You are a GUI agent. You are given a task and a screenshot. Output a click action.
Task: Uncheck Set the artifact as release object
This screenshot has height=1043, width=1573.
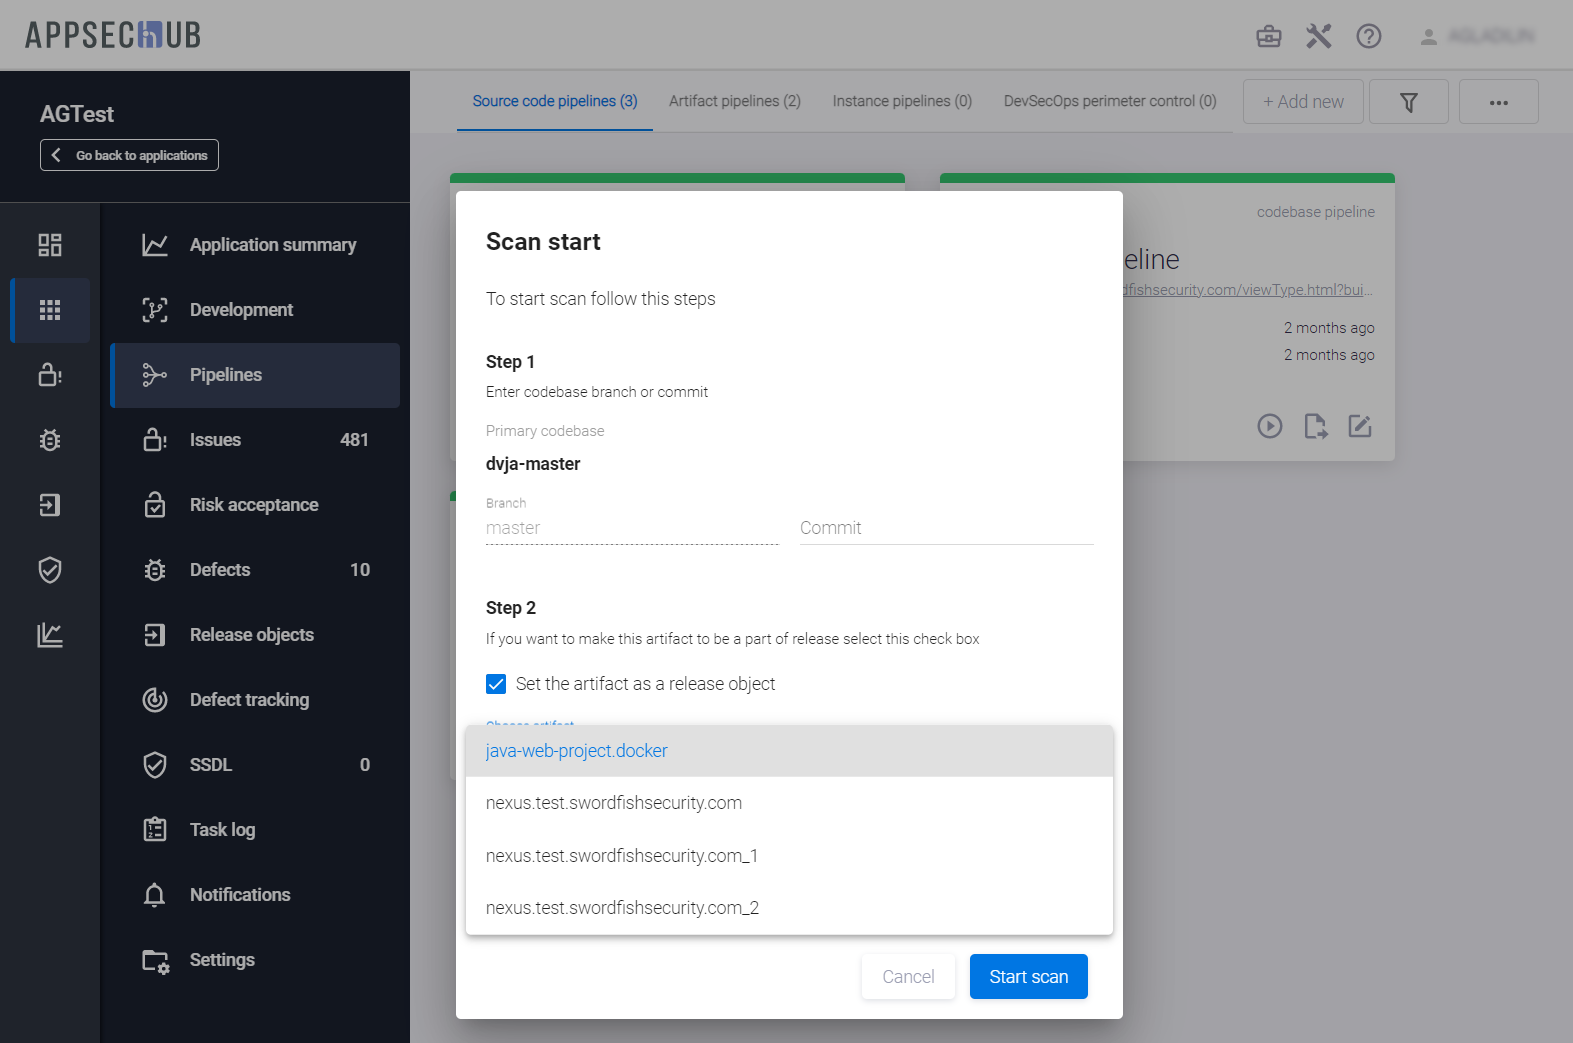click(x=496, y=684)
